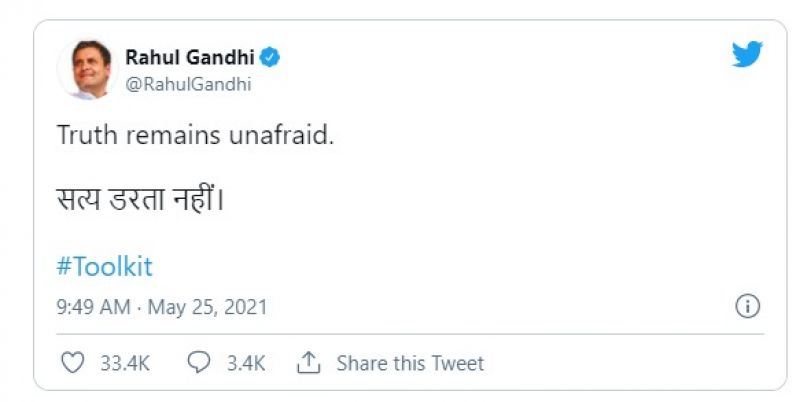Click the 3.4K replies count
The height and width of the screenshot is (402, 800).
coord(245,363)
